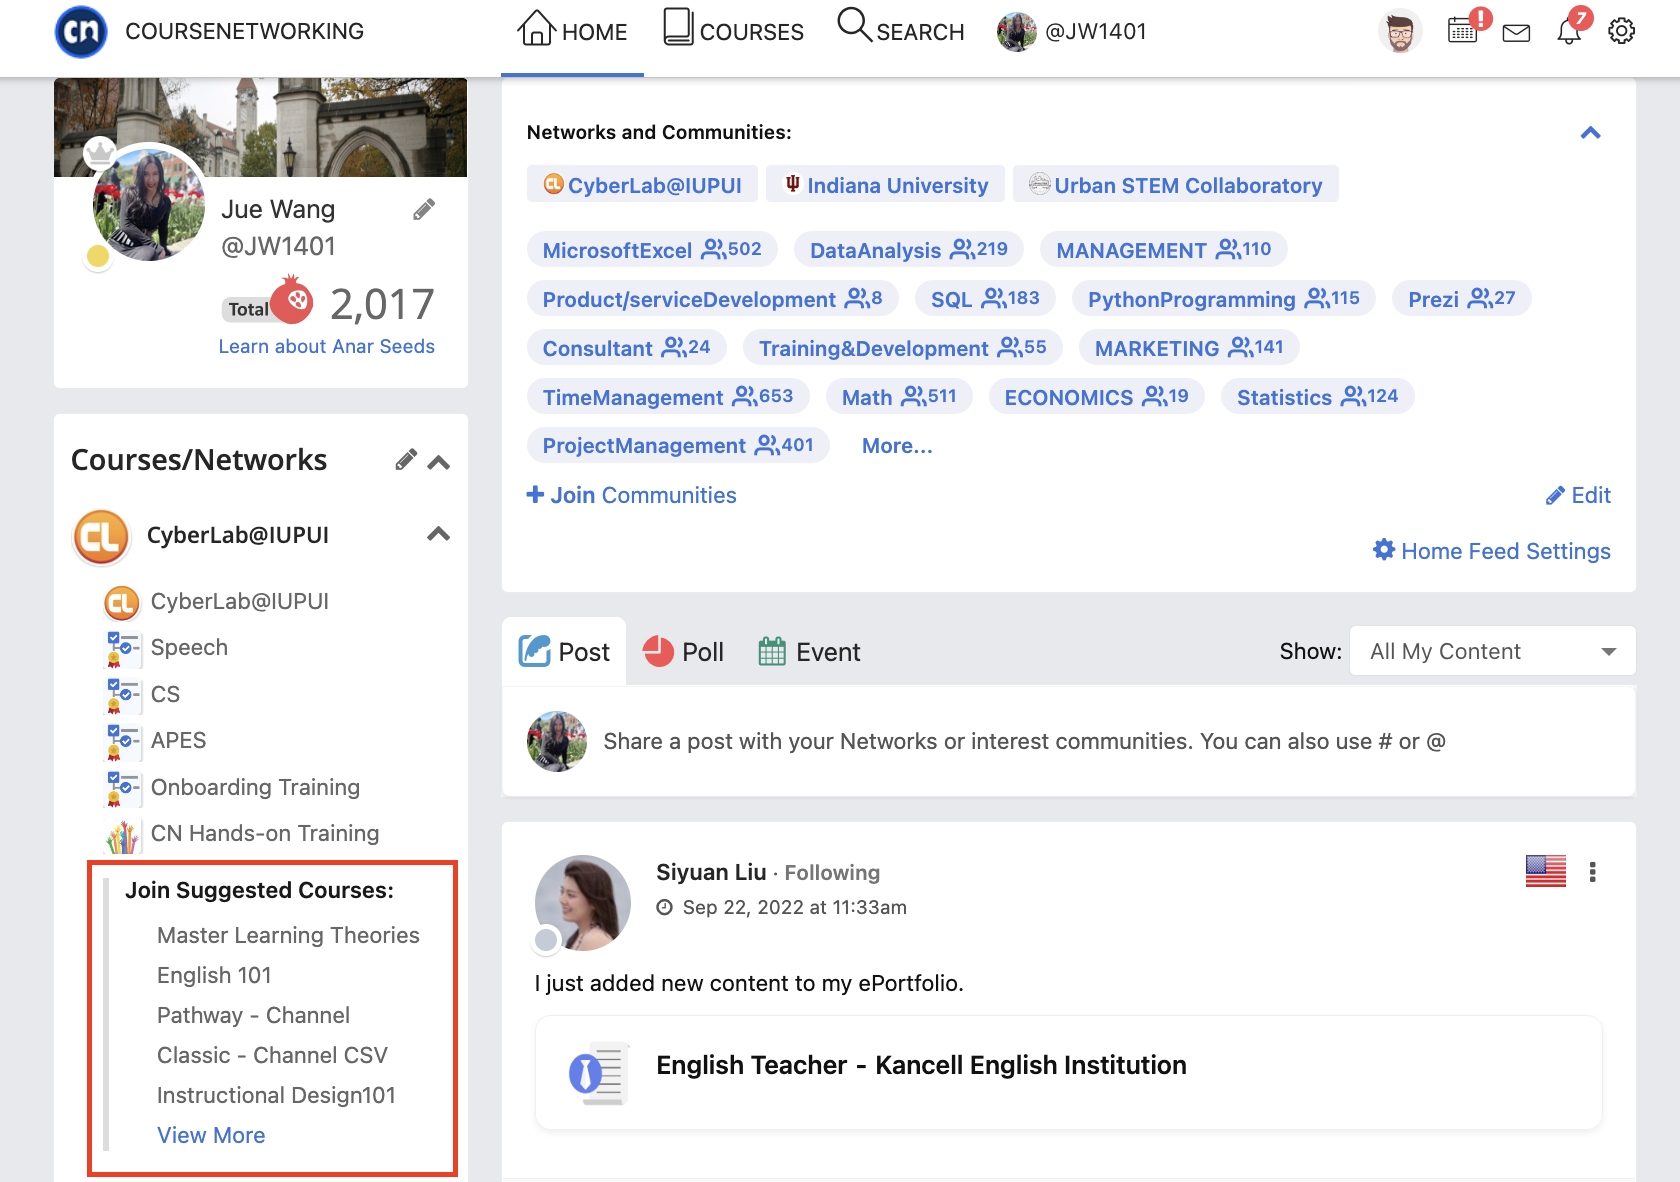Viewport: 1680px width, 1182px height.
Task: Open the CourseNetworking CN logo
Action: pyautogui.click(x=81, y=31)
